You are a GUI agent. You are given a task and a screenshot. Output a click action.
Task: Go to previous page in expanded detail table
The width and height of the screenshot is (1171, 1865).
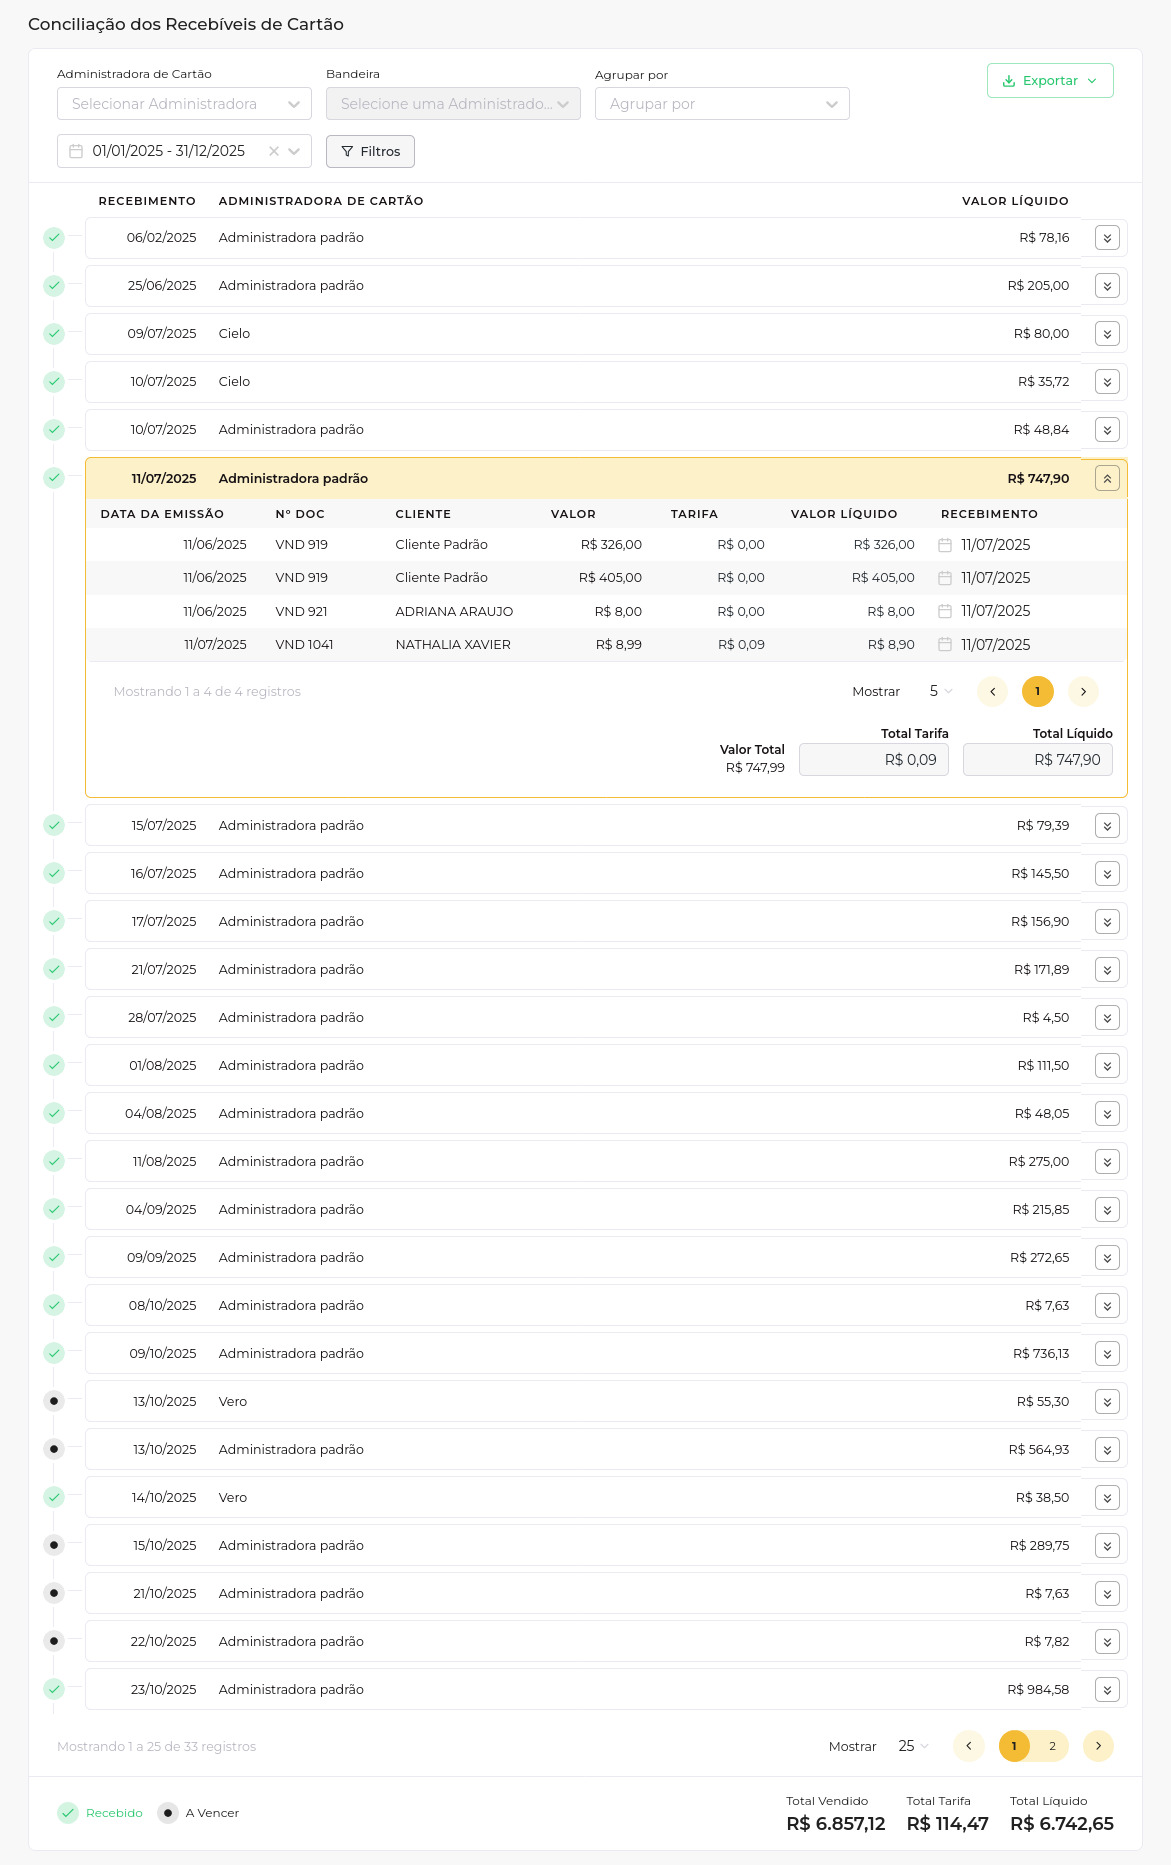click(x=992, y=692)
